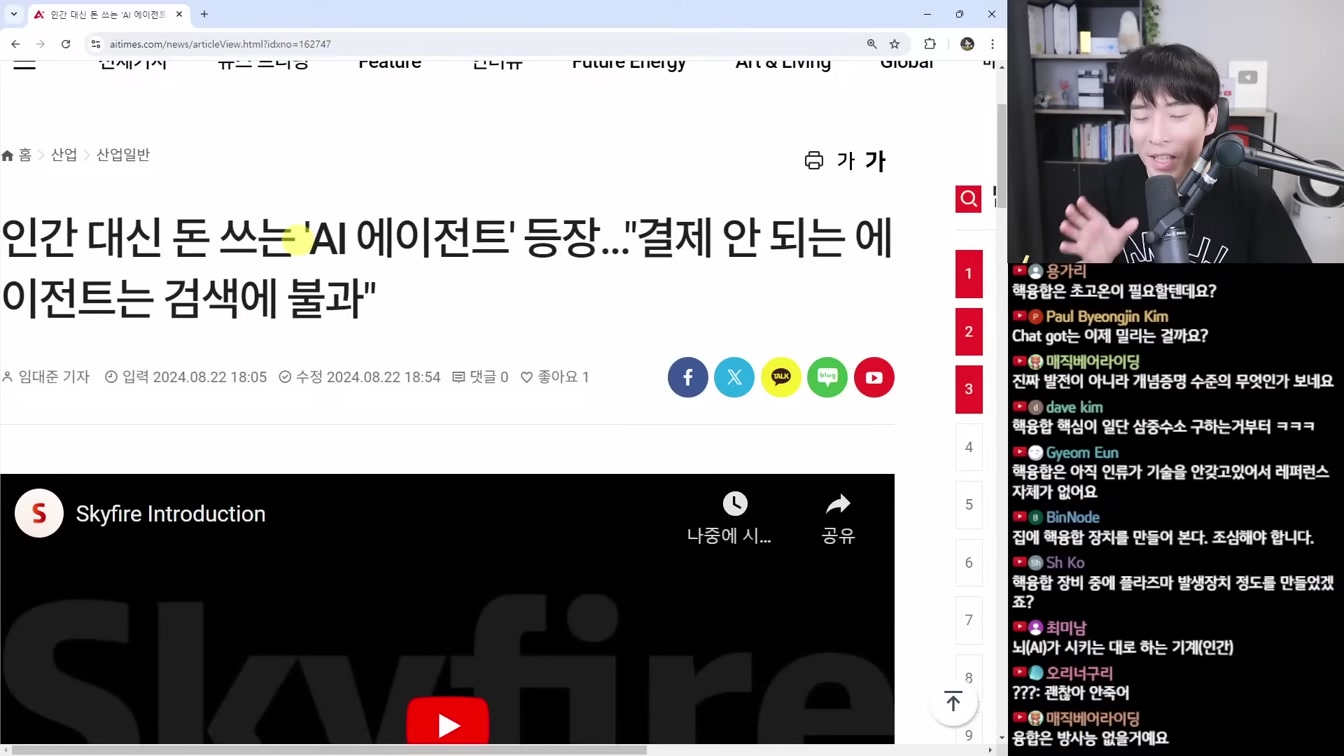Open ranked article number 6

point(968,563)
